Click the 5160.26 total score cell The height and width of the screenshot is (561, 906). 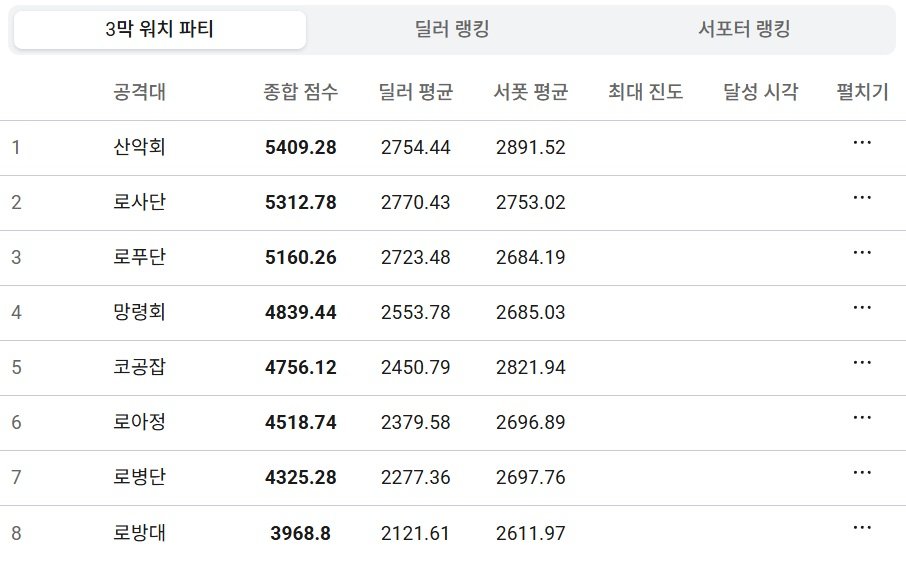pos(301,258)
